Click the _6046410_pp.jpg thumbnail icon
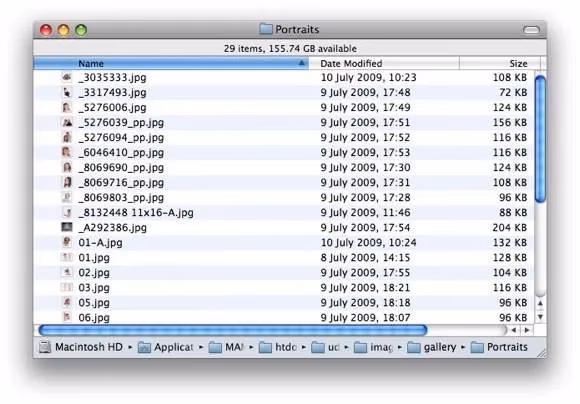 pyautogui.click(x=67, y=152)
